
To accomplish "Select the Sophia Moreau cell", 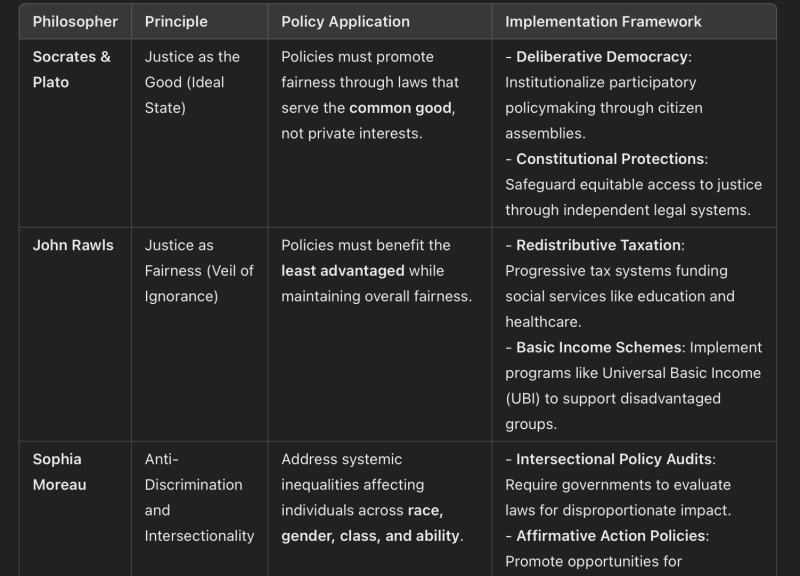I will tap(59, 472).
